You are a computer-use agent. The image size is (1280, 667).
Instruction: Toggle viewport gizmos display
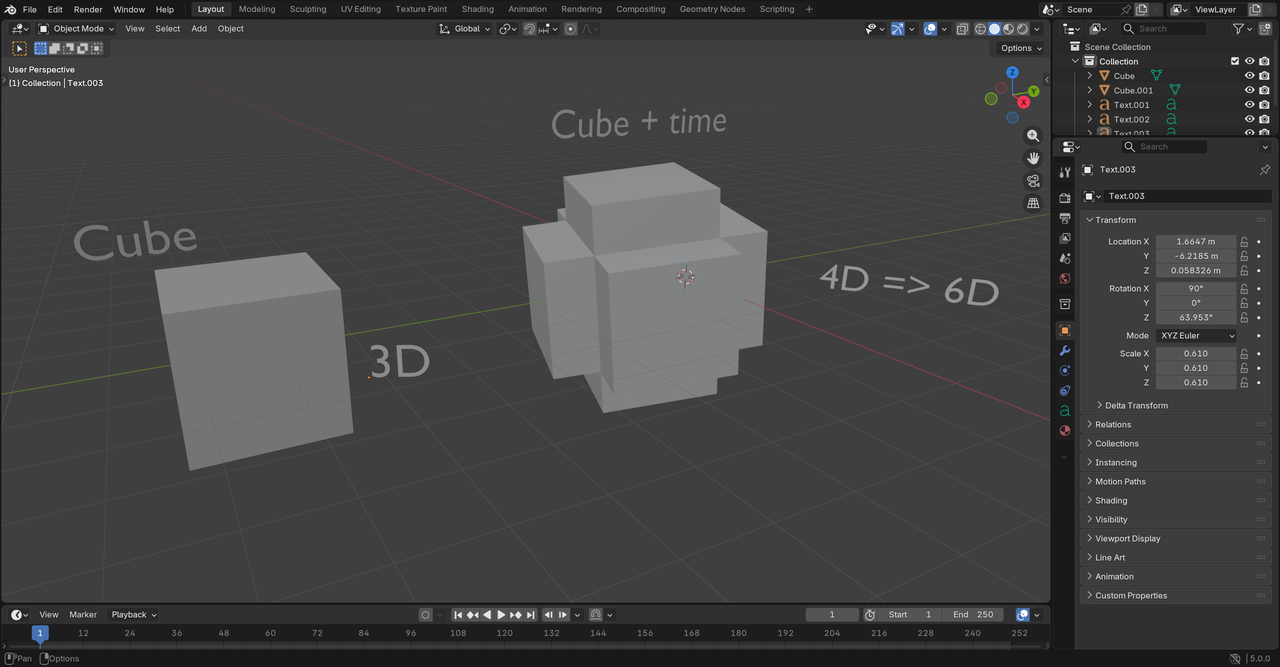(x=897, y=29)
